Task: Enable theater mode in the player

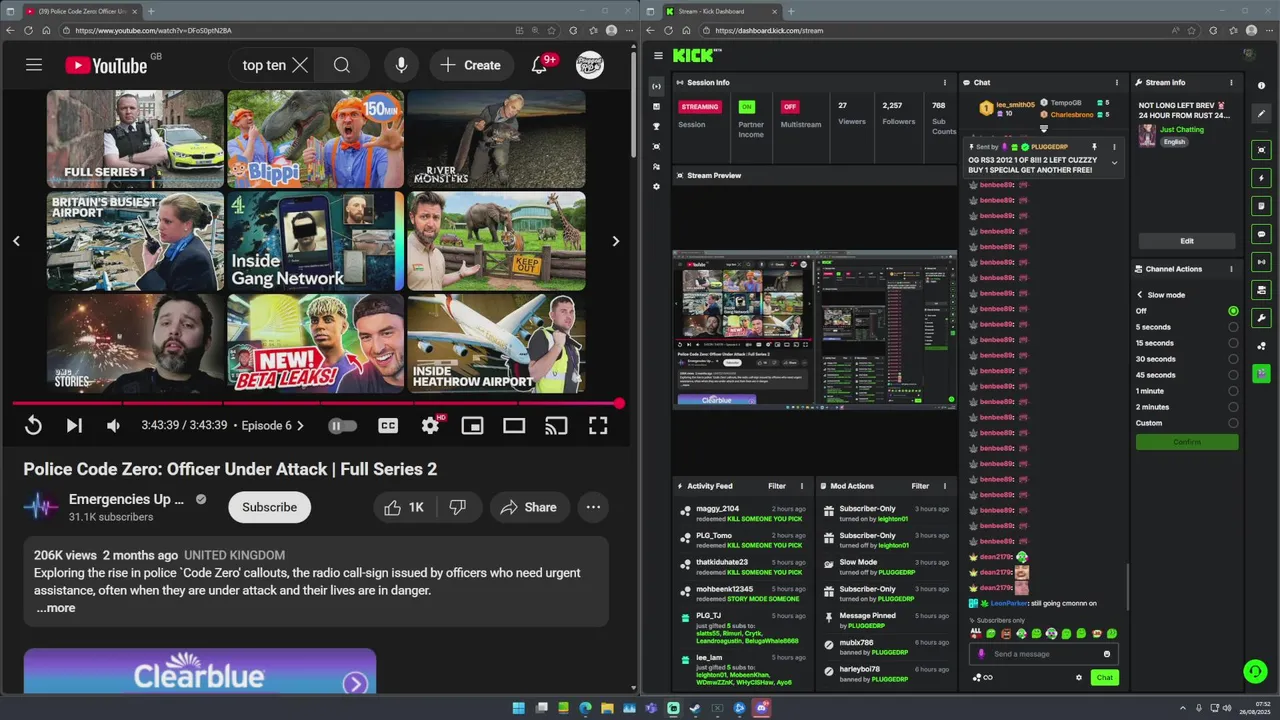Action: click(514, 425)
